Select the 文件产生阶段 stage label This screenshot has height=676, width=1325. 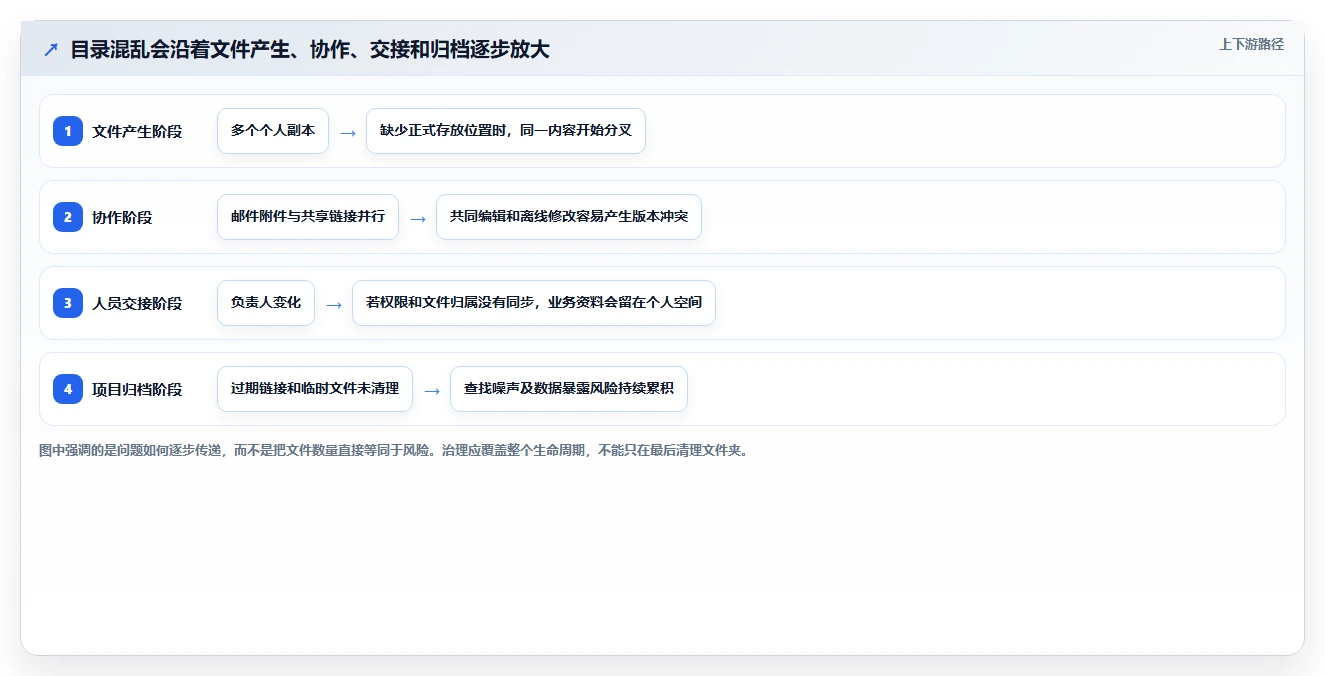[x=137, y=131]
